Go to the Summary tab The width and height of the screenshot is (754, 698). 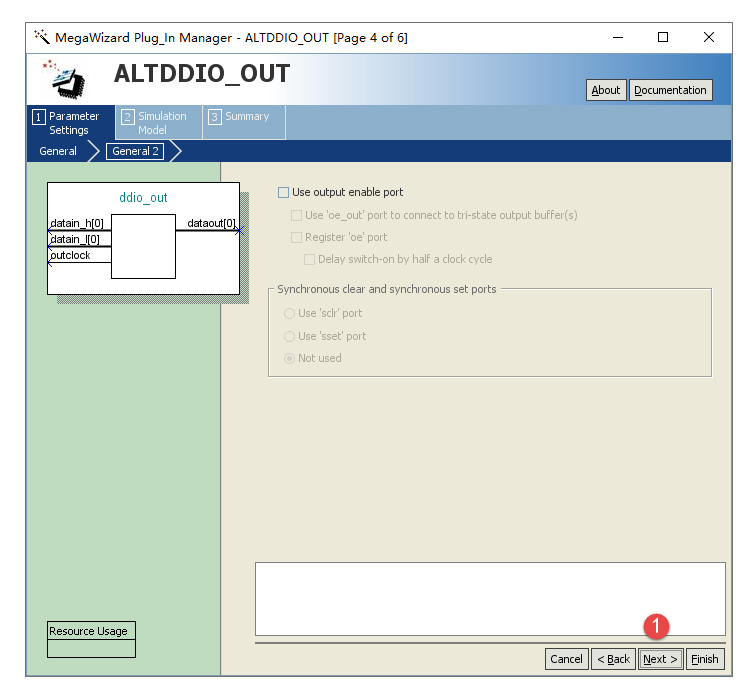click(x=244, y=123)
